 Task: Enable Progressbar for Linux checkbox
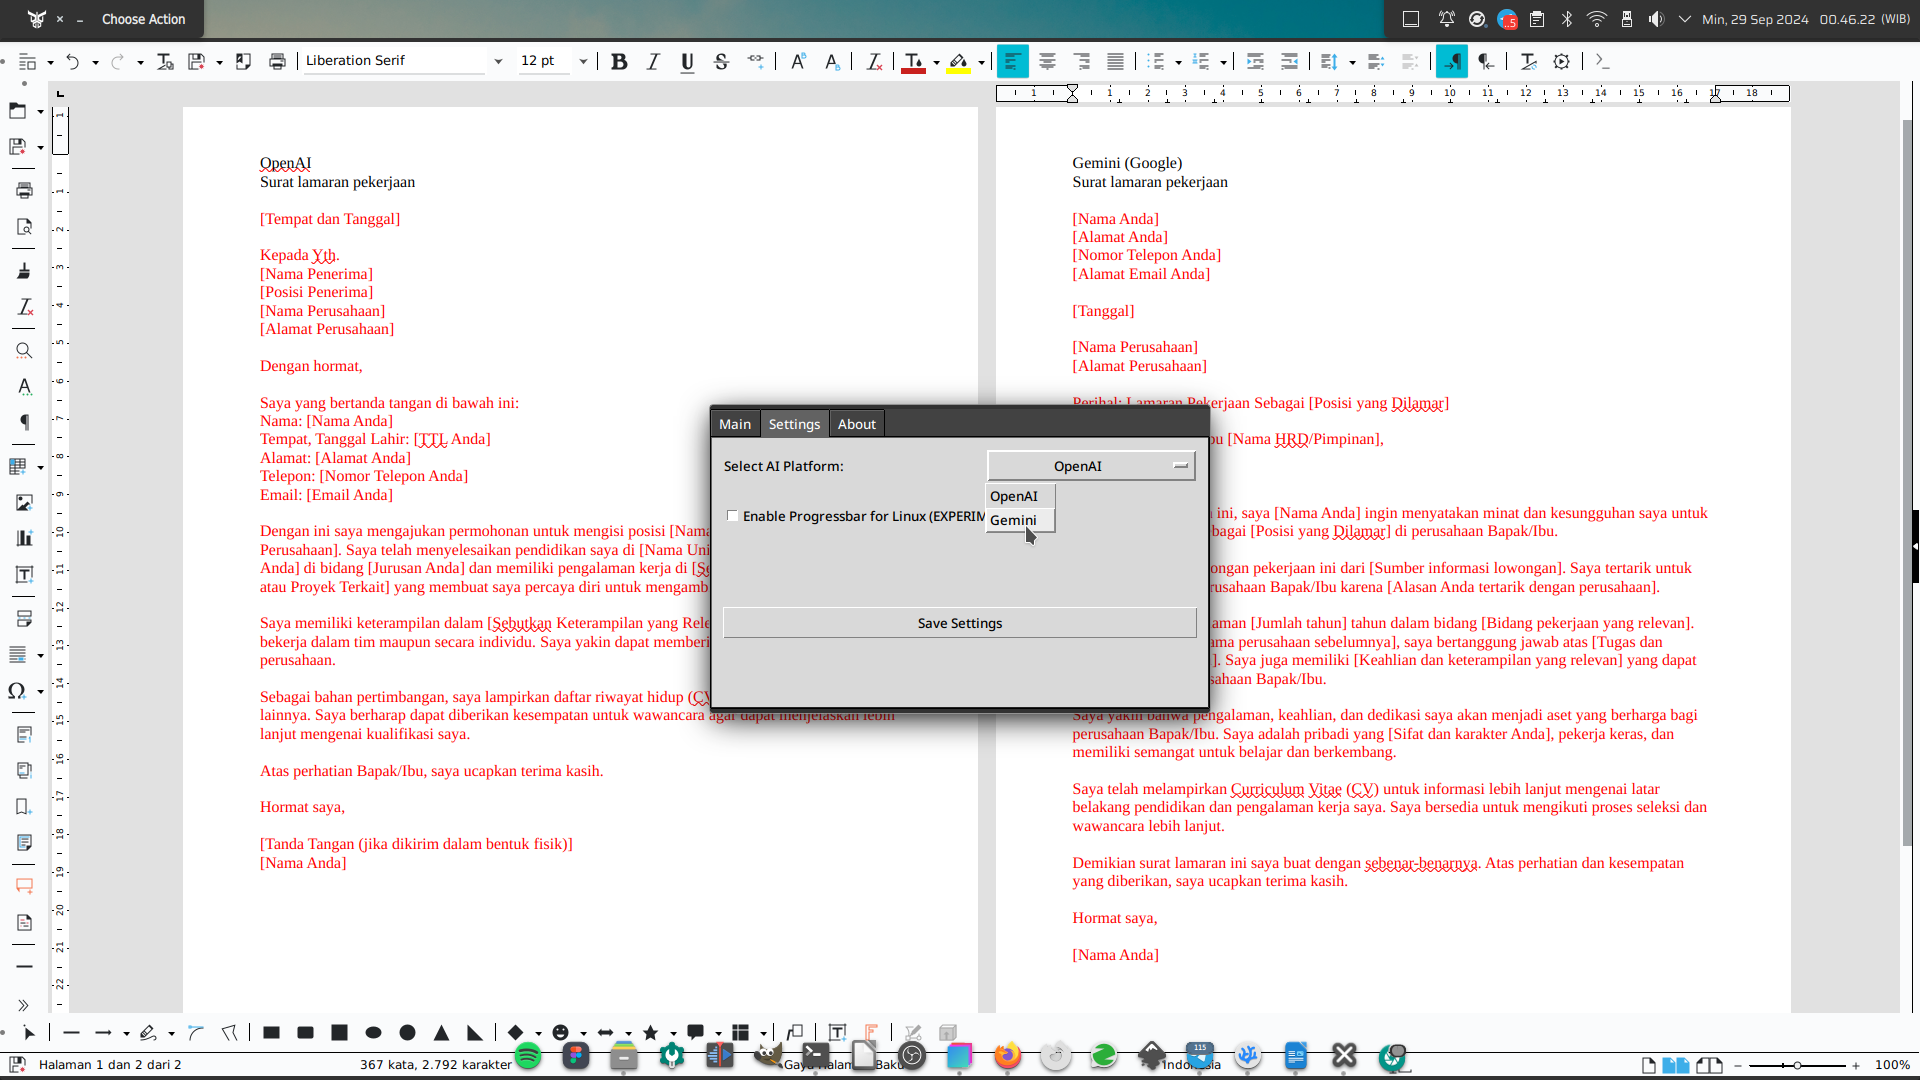[x=733, y=516]
